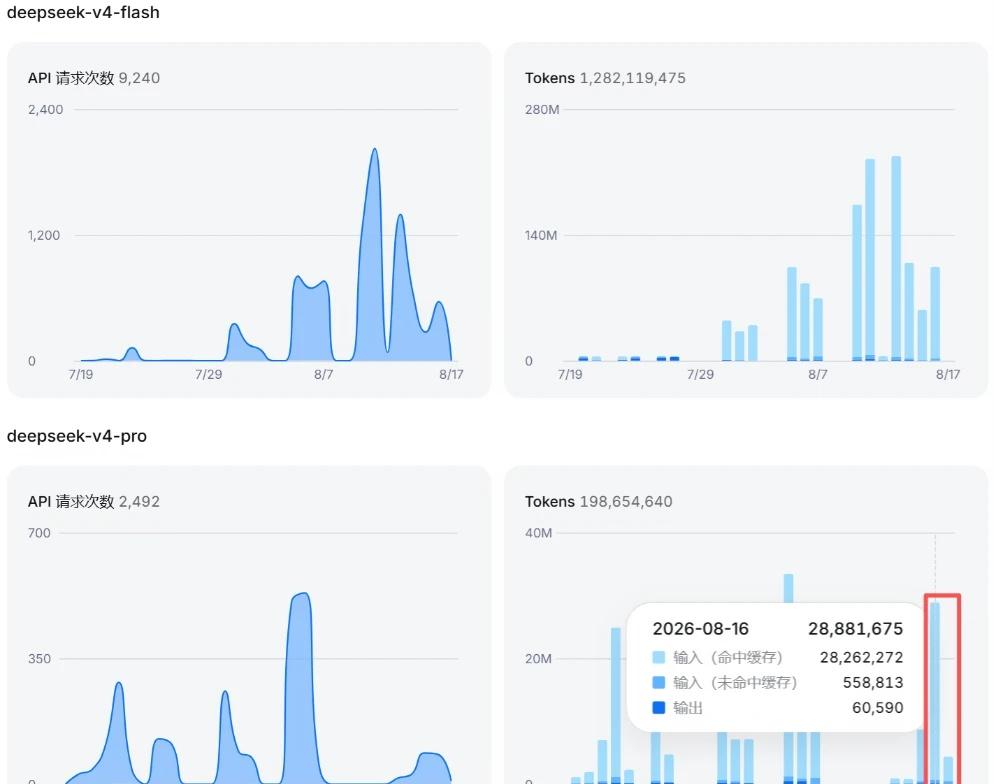This screenshot has width=994, height=784.
Task: Click 7/29 on the flash API requests chart
Action: pos(209,375)
